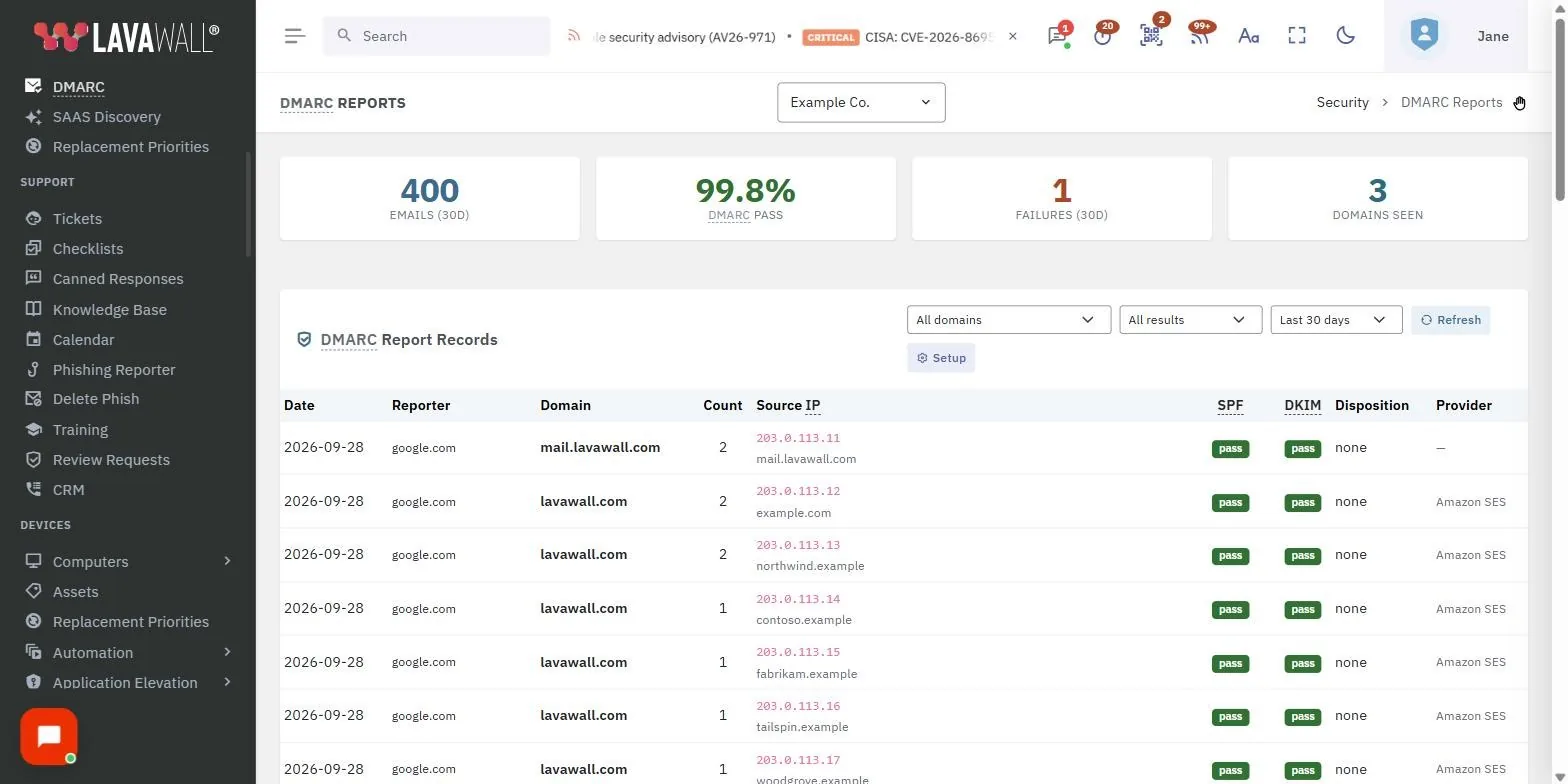Open CRM from the sidebar
Viewport: 1568px width, 784px height.
click(68, 489)
